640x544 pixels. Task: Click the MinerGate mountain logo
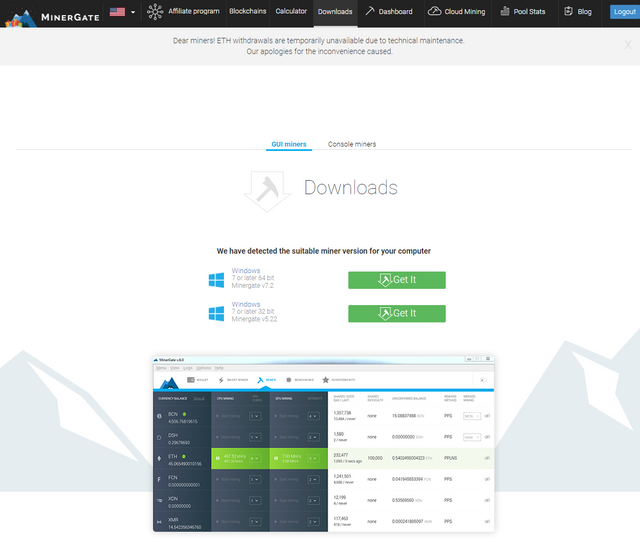click(x=52, y=16)
